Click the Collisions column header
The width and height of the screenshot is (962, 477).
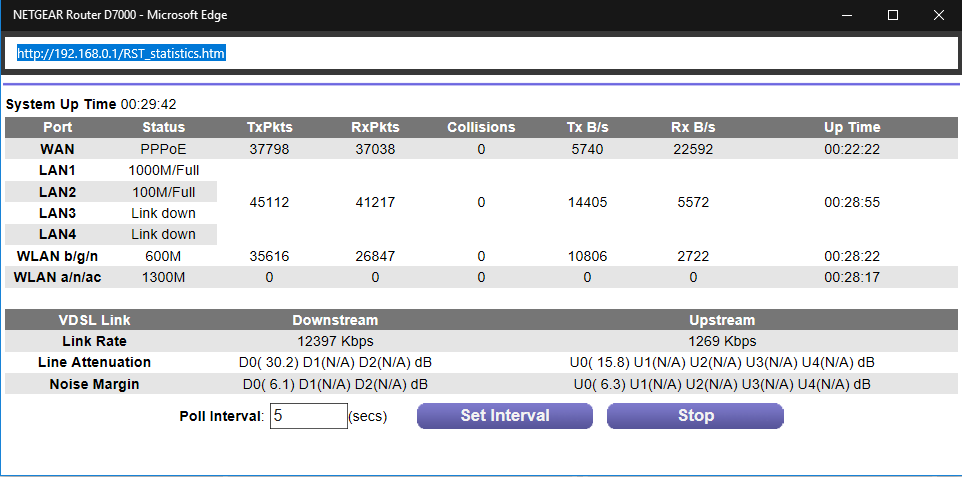pos(481,127)
